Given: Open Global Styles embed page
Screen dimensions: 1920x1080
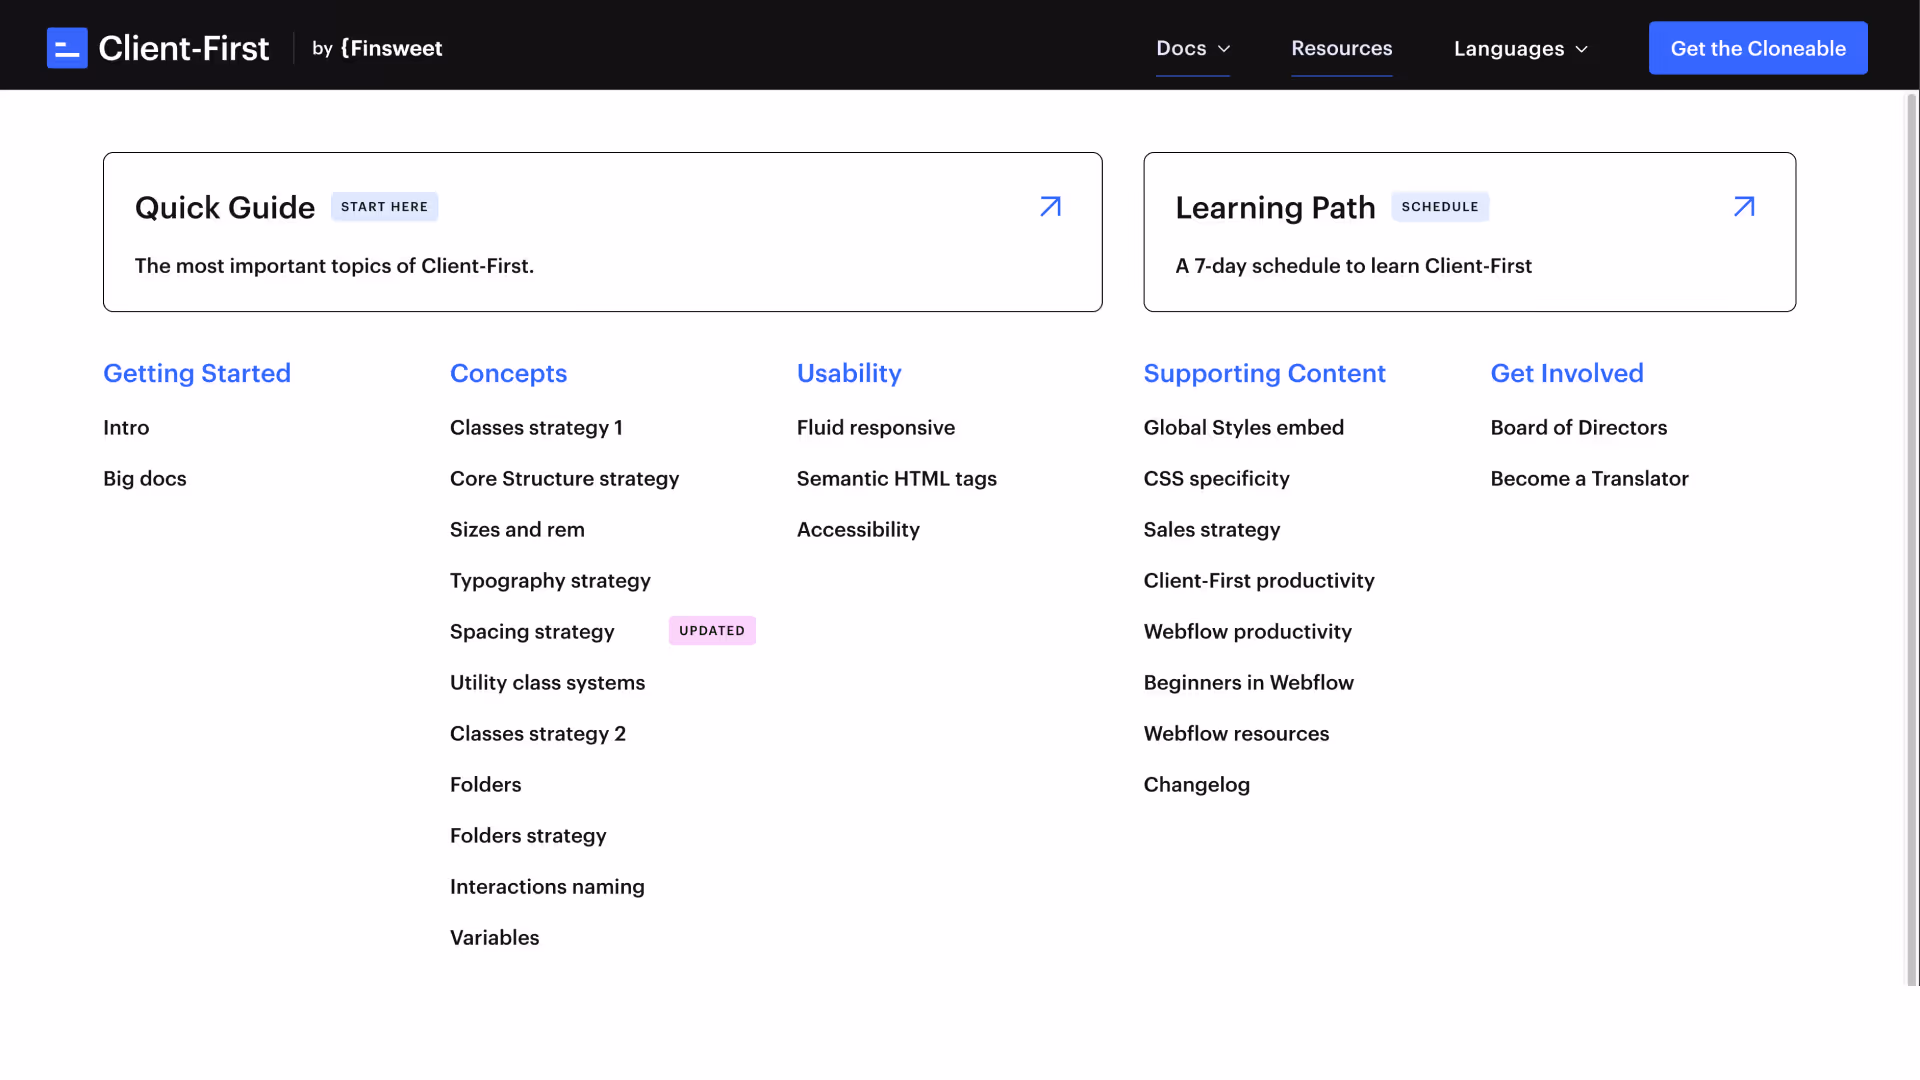Looking at the screenshot, I should tap(1243, 428).
